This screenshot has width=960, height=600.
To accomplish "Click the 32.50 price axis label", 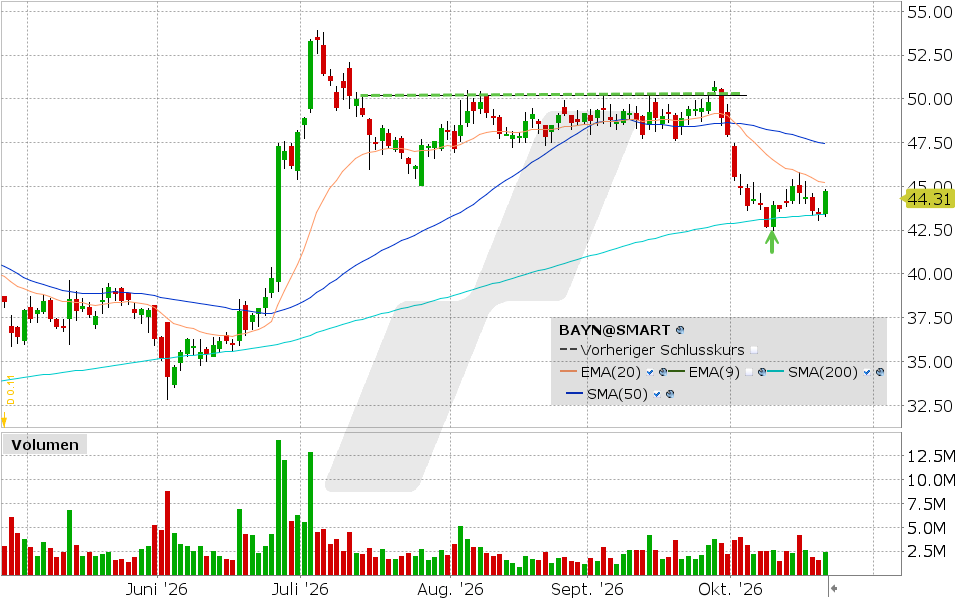I will pos(930,405).
